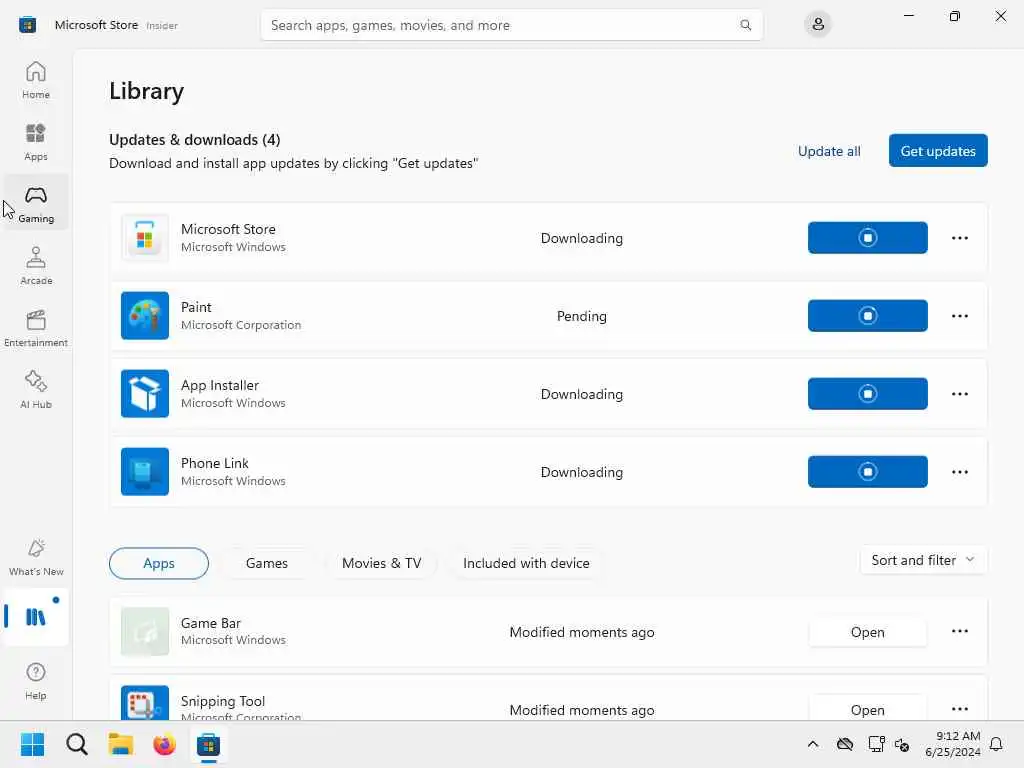Image resolution: width=1024 pixels, height=768 pixels.
Task: Open the AI Hub section
Action: pos(36,390)
